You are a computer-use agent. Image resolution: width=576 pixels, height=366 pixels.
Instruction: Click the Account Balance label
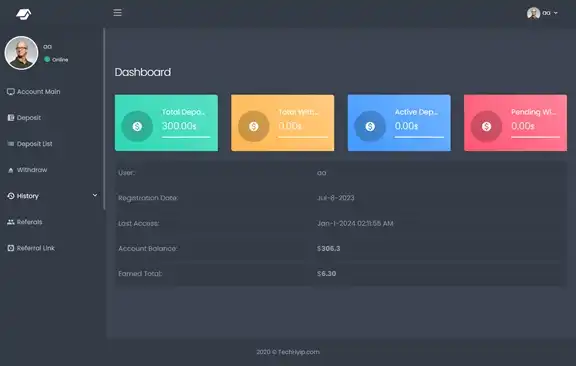point(148,248)
